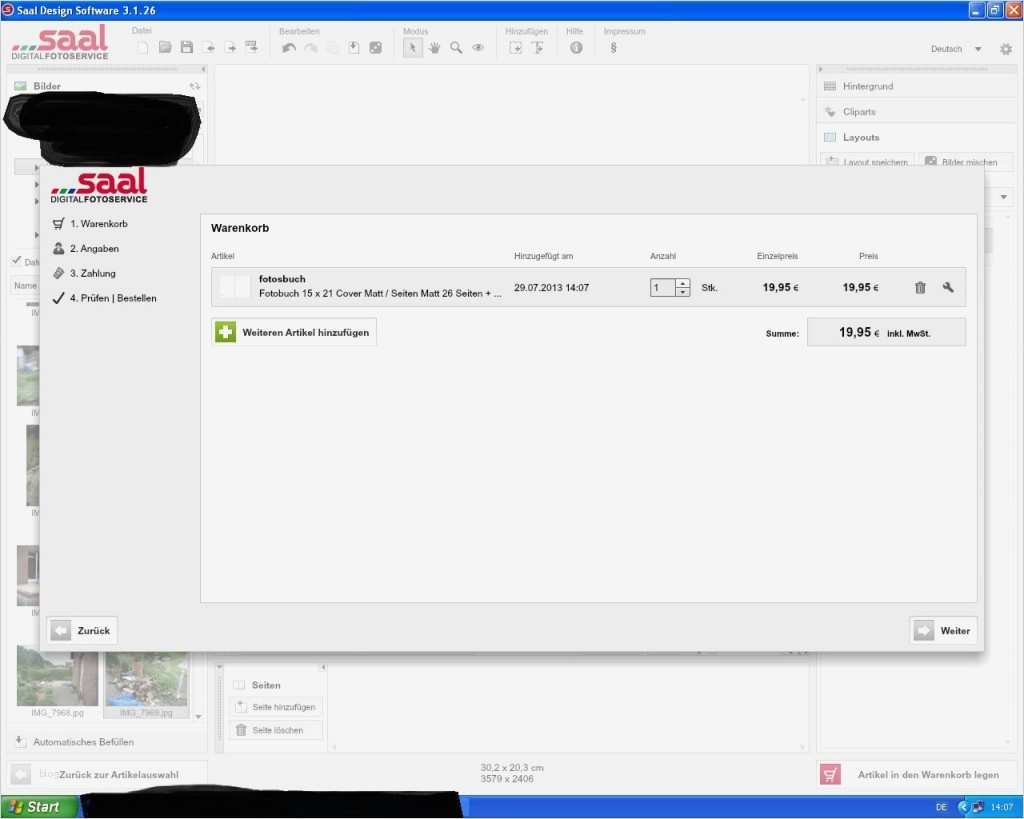Screen dimensions: 1024x819
Task: Click the undo arrow under Bearbeiten
Action: point(289,48)
